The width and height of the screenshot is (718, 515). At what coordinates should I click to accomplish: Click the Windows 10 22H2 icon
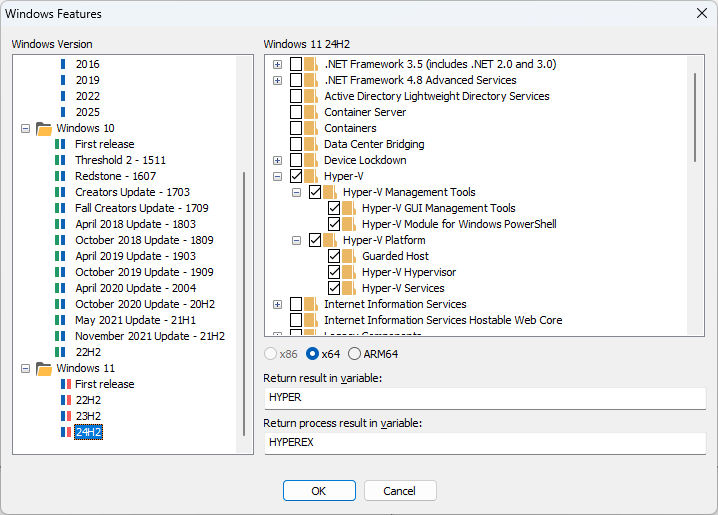pos(60,352)
